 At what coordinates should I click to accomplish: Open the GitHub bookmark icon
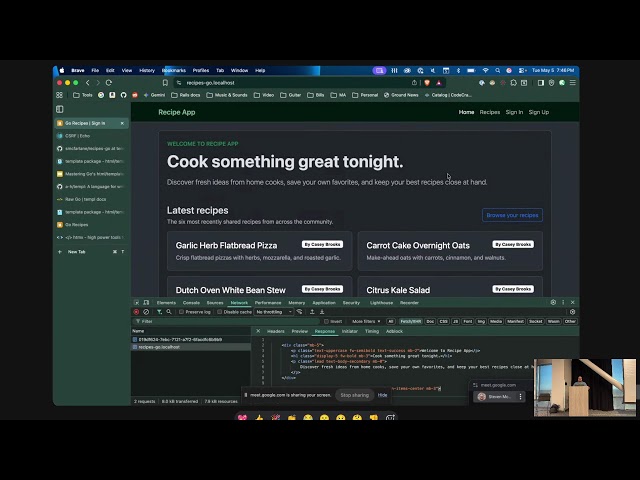(123, 95)
